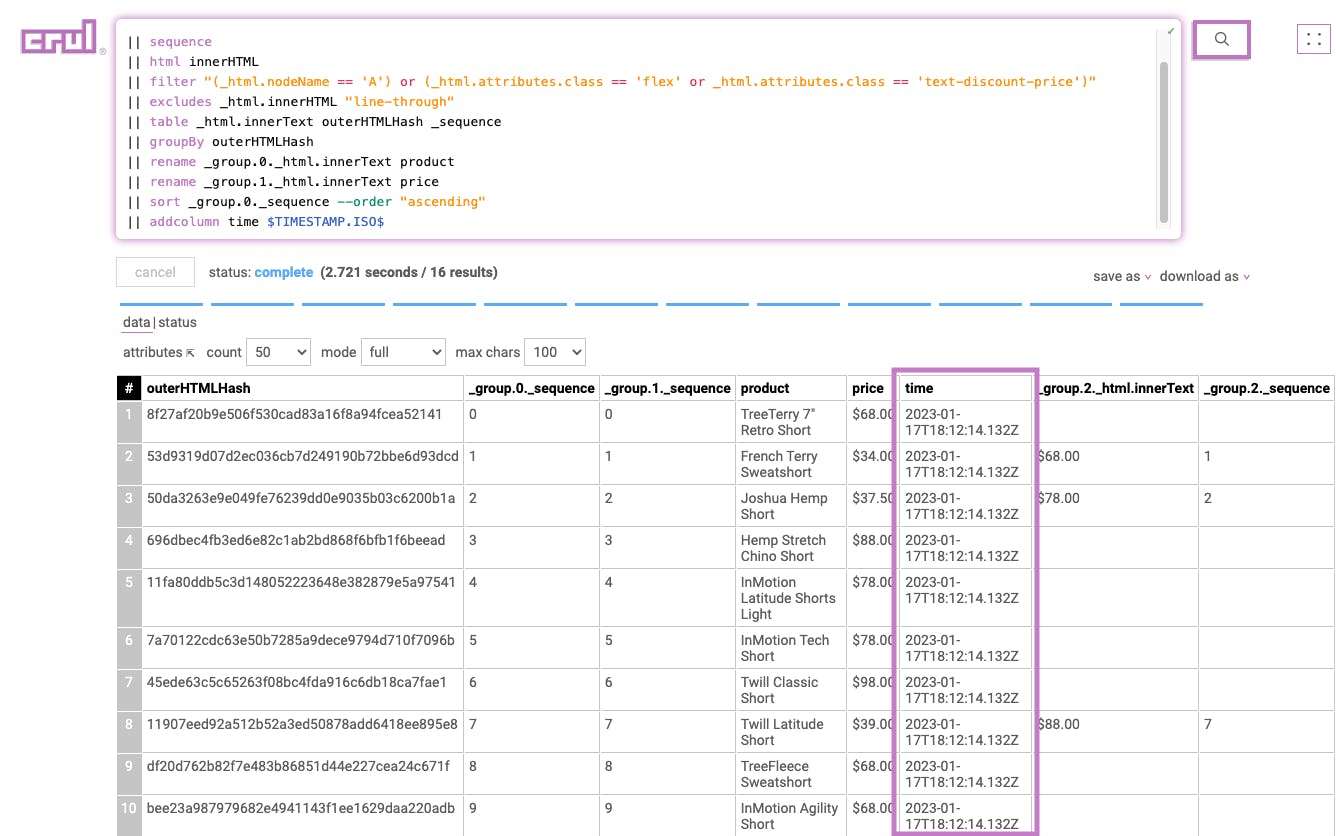Click product cell 'InMotion Latitude Shorts Light'
Image resolution: width=1336 pixels, height=836 pixels.
click(x=791, y=598)
